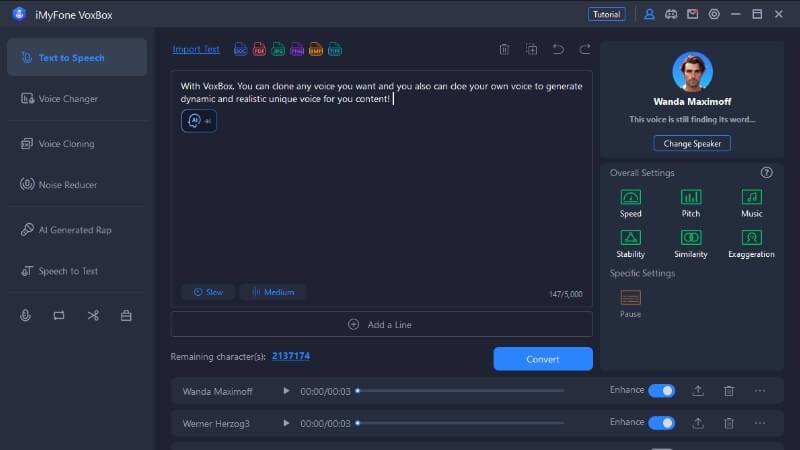This screenshot has width=800, height=450.
Task: Import a PDF file
Action: click(259, 49)
